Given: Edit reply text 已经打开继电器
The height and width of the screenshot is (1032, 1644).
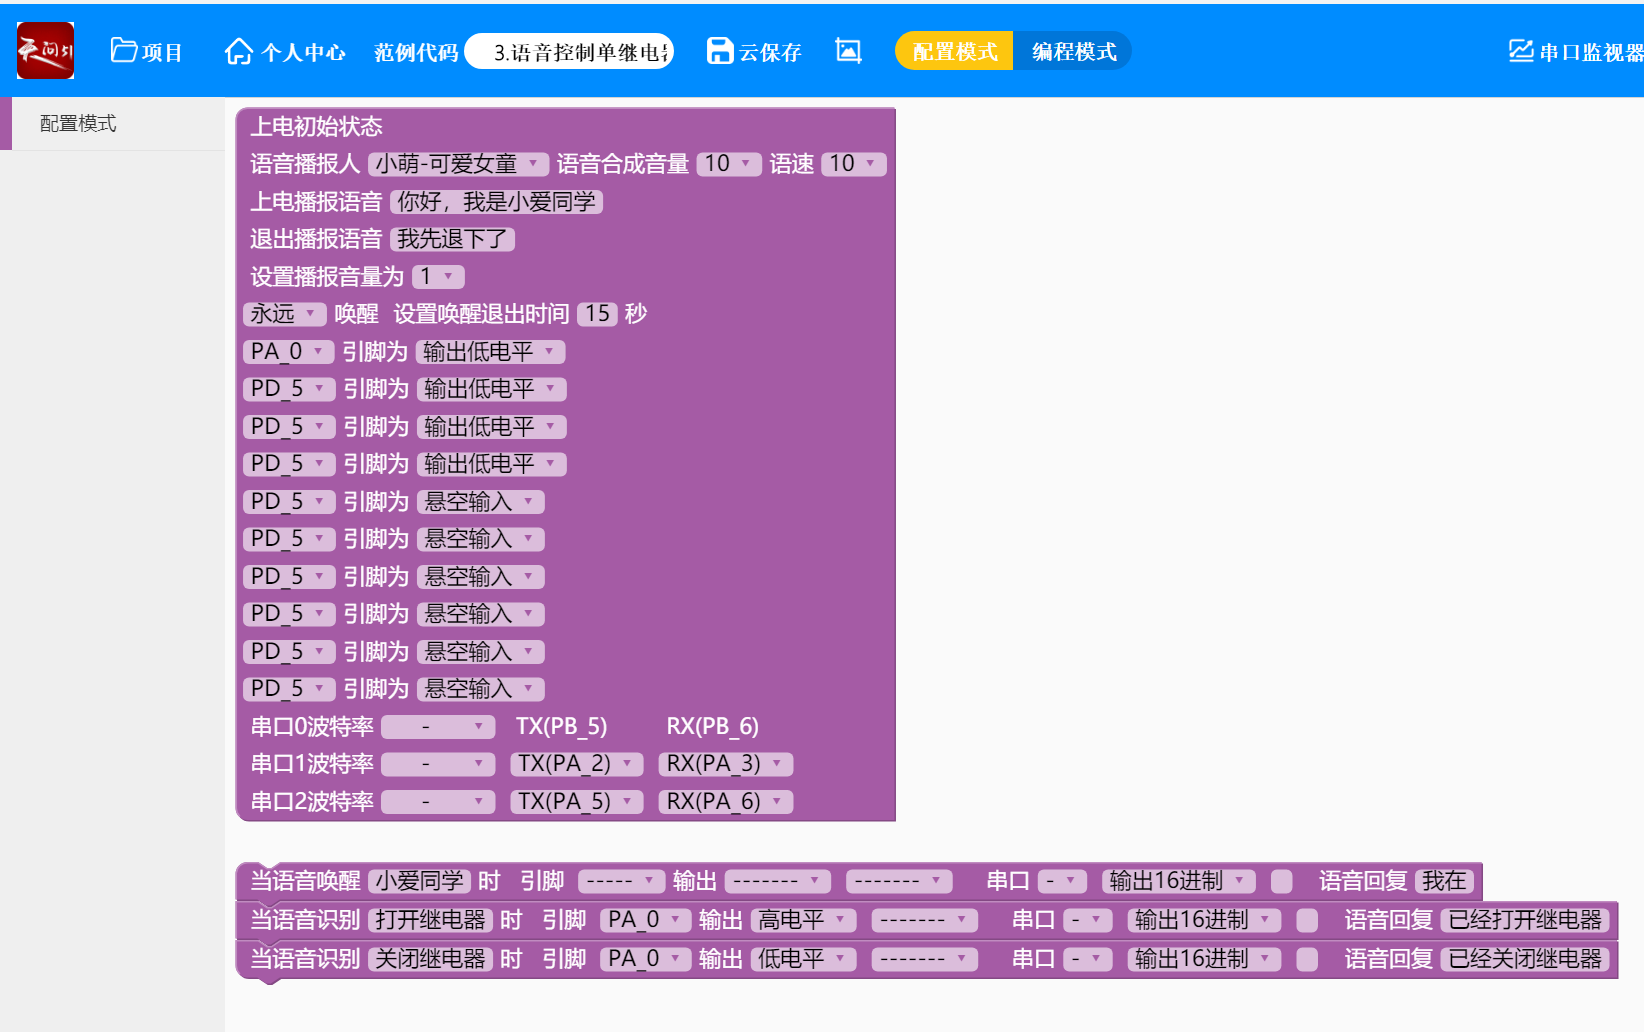Looking at the screenshot, I should [1525, 920].
